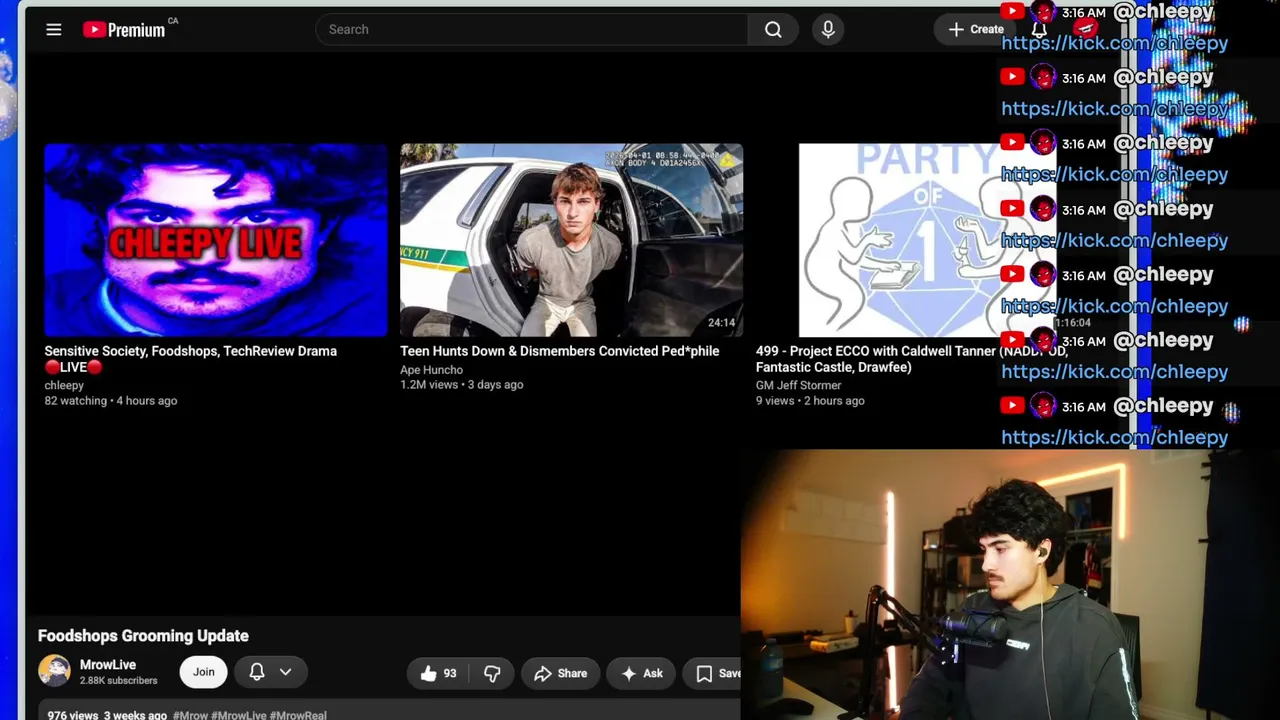Open the MrowLive channel avatar

coord(54,671)
